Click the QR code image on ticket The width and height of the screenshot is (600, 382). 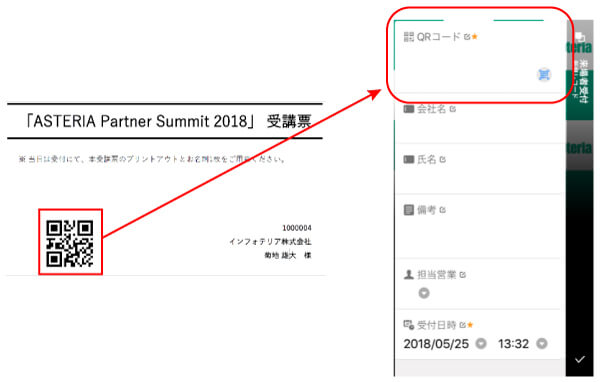click(x=70, y=243)
